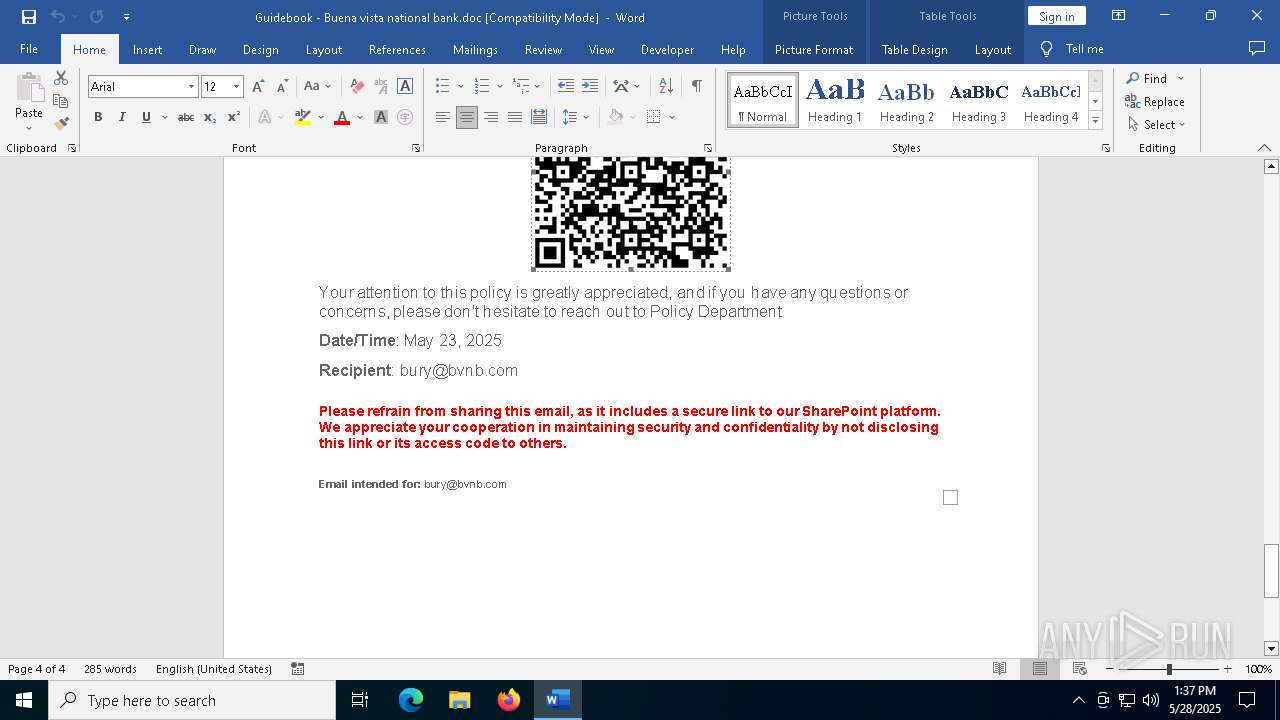Image resolution: width=1280 pixels, height=720 pixels.
Task: Expand the Styles gallery
Action: 1095,121
